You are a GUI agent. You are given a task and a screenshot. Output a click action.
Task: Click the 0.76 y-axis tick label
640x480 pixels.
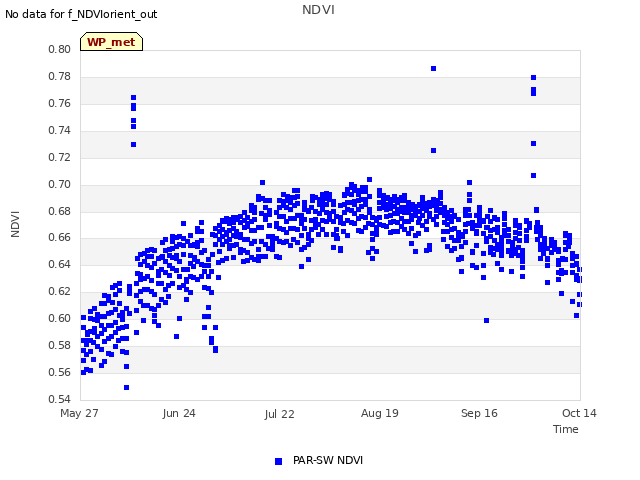coord(59,103)
